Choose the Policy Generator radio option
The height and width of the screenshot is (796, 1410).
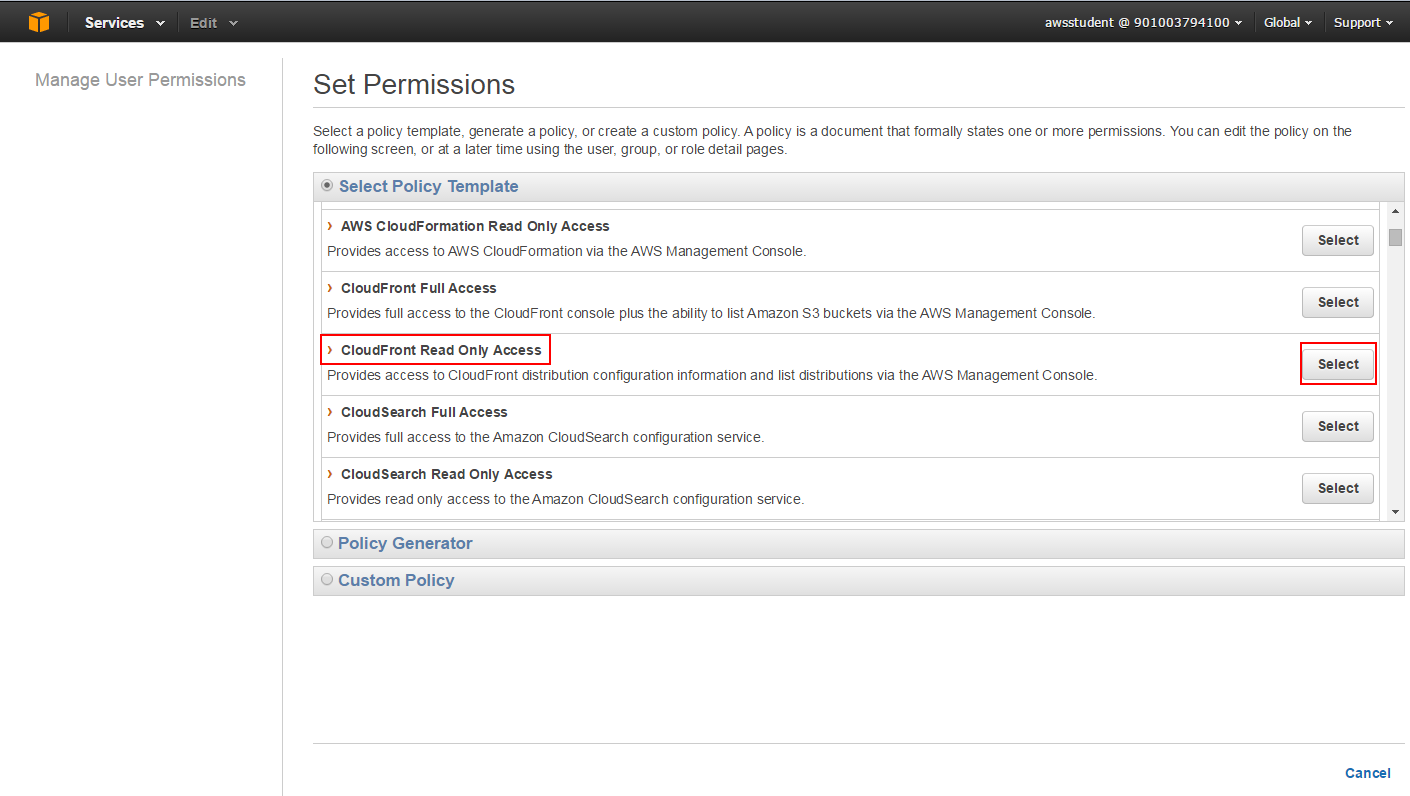tap(327, 543)
